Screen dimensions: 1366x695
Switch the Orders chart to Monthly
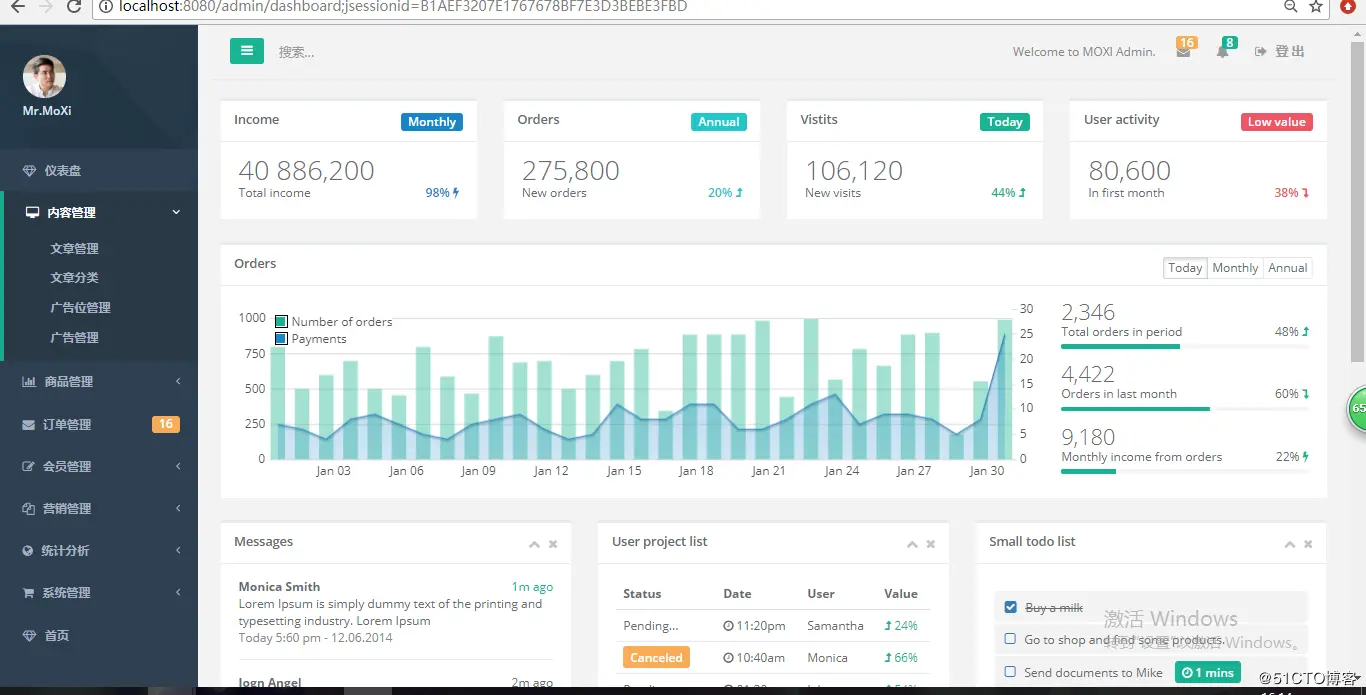pos(1235,268)
